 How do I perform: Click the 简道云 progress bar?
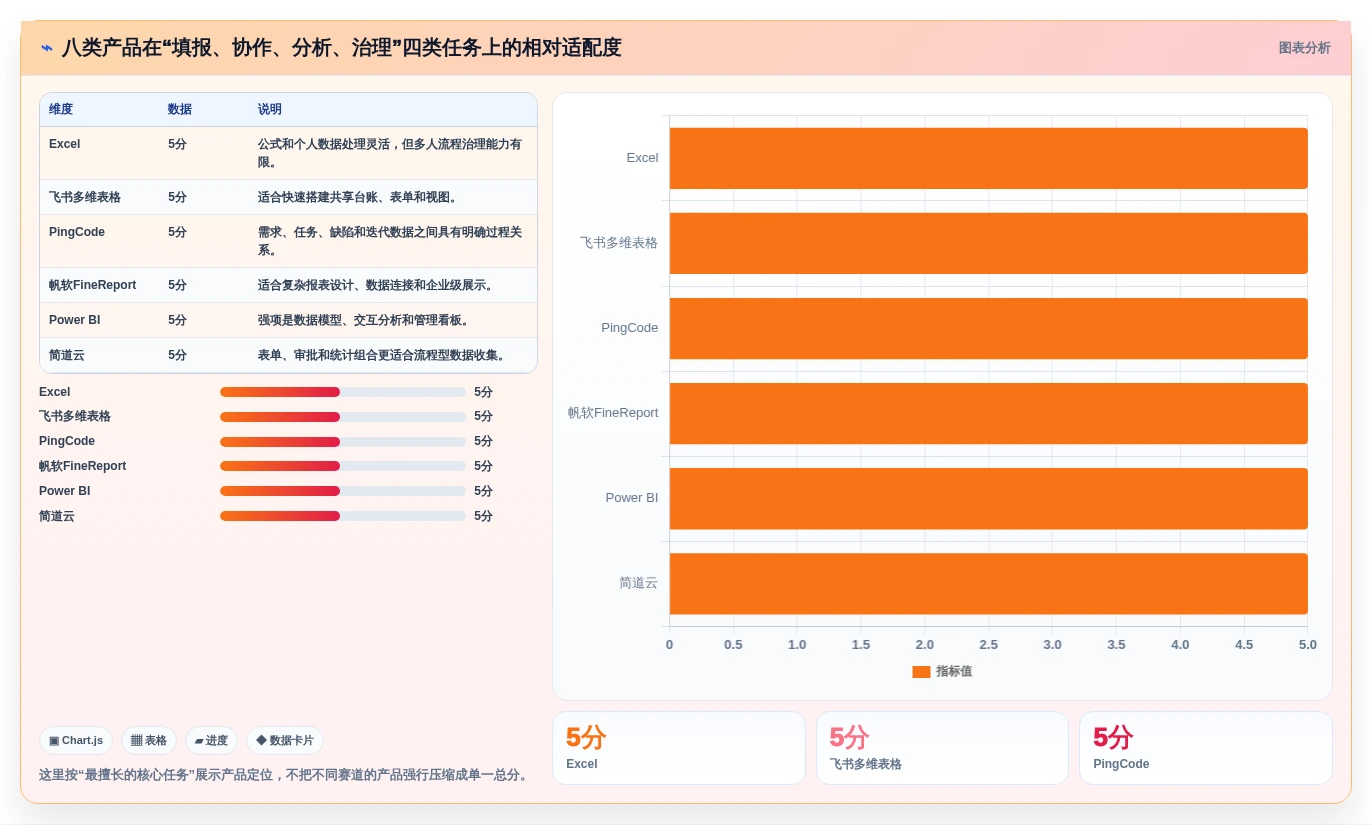tap(343, 516)
